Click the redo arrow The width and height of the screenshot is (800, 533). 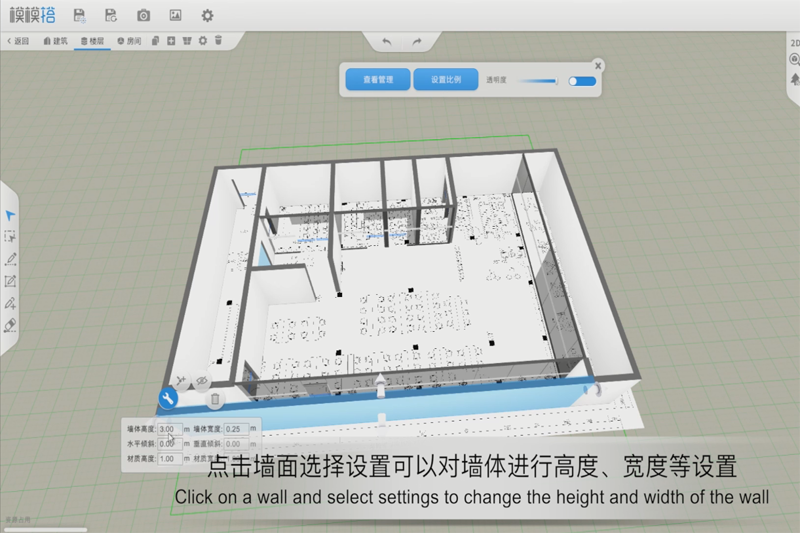(417, 42)
